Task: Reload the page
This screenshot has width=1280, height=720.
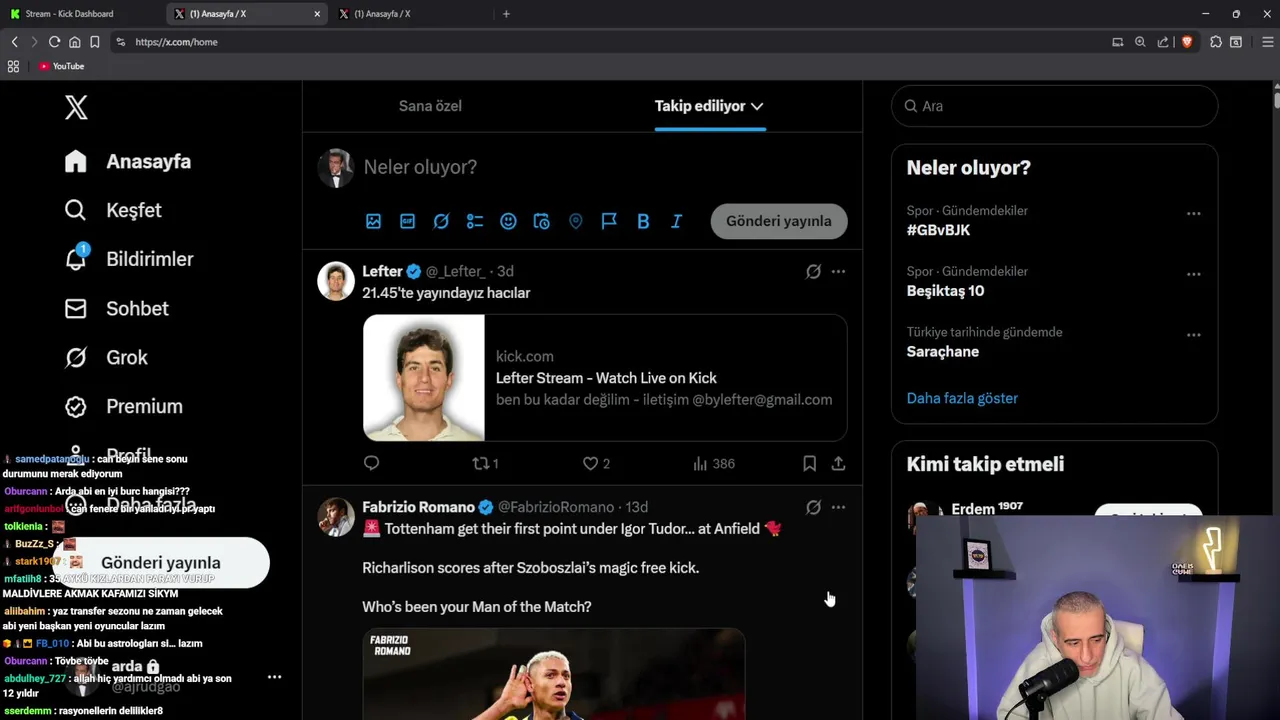Action: 54,42
